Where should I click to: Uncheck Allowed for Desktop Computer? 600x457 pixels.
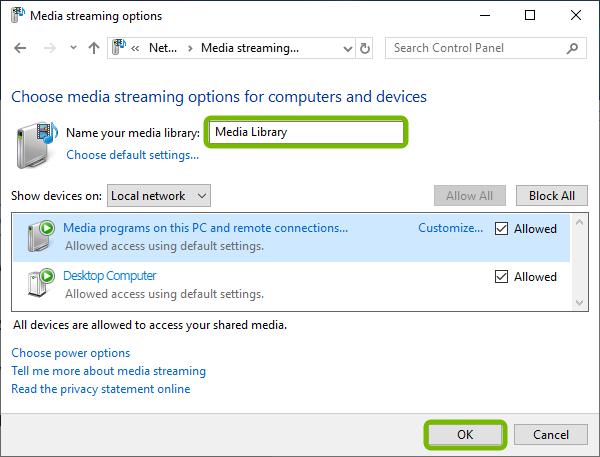pos(502,277)
